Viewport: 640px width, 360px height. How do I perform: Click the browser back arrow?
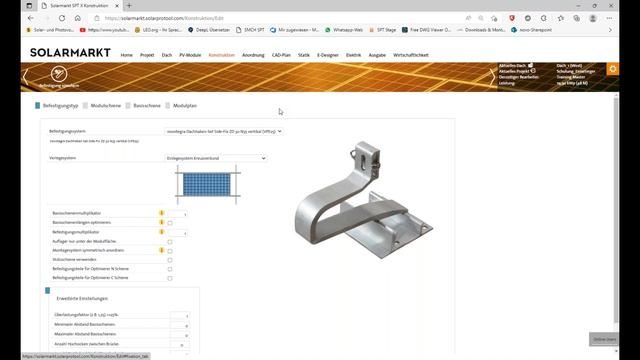pos(31,18)
